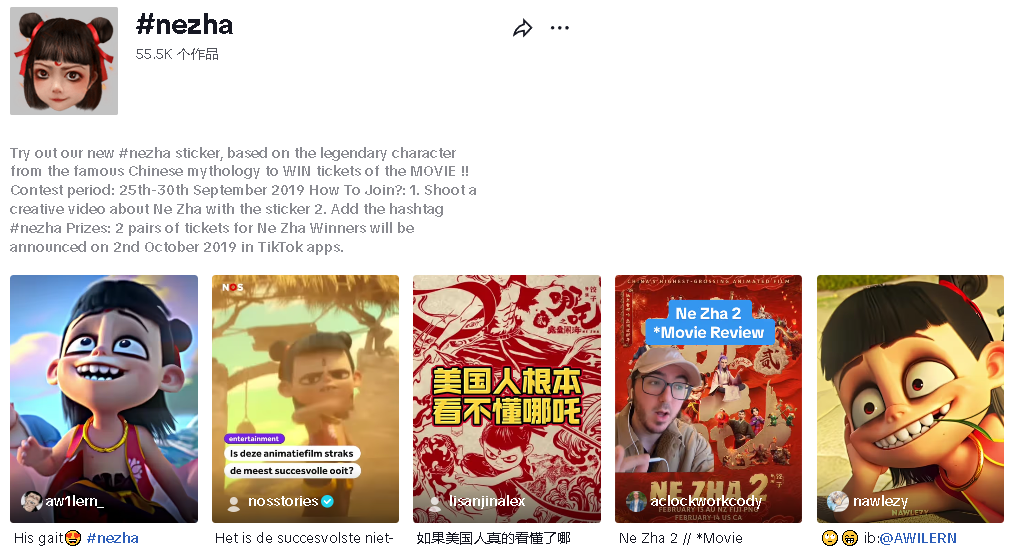Image resolution: width=1015 pixels, height=558 pixels.
Task: Open the aw1lern_ Nezha video thumbnail
Action: coord(104,399)
